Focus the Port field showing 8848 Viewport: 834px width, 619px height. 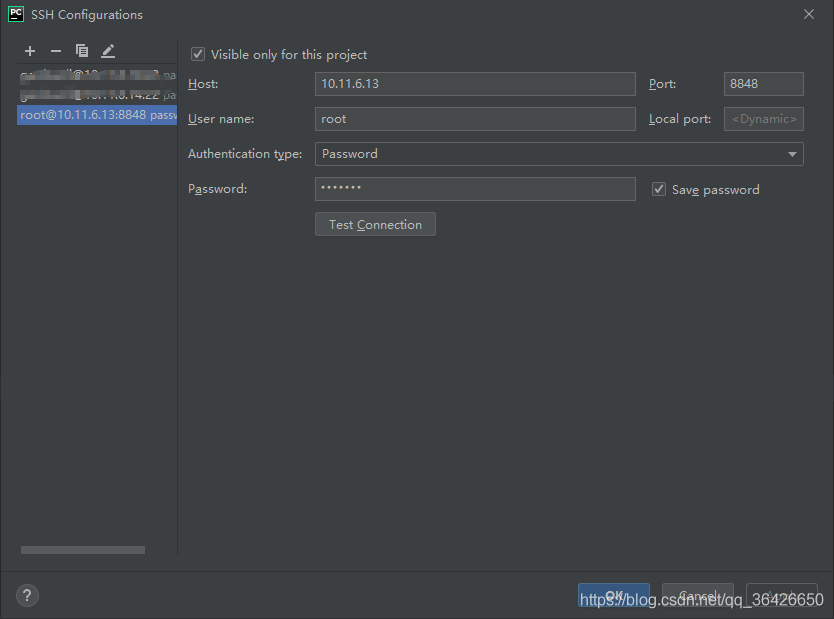click(x=763, y=84)
